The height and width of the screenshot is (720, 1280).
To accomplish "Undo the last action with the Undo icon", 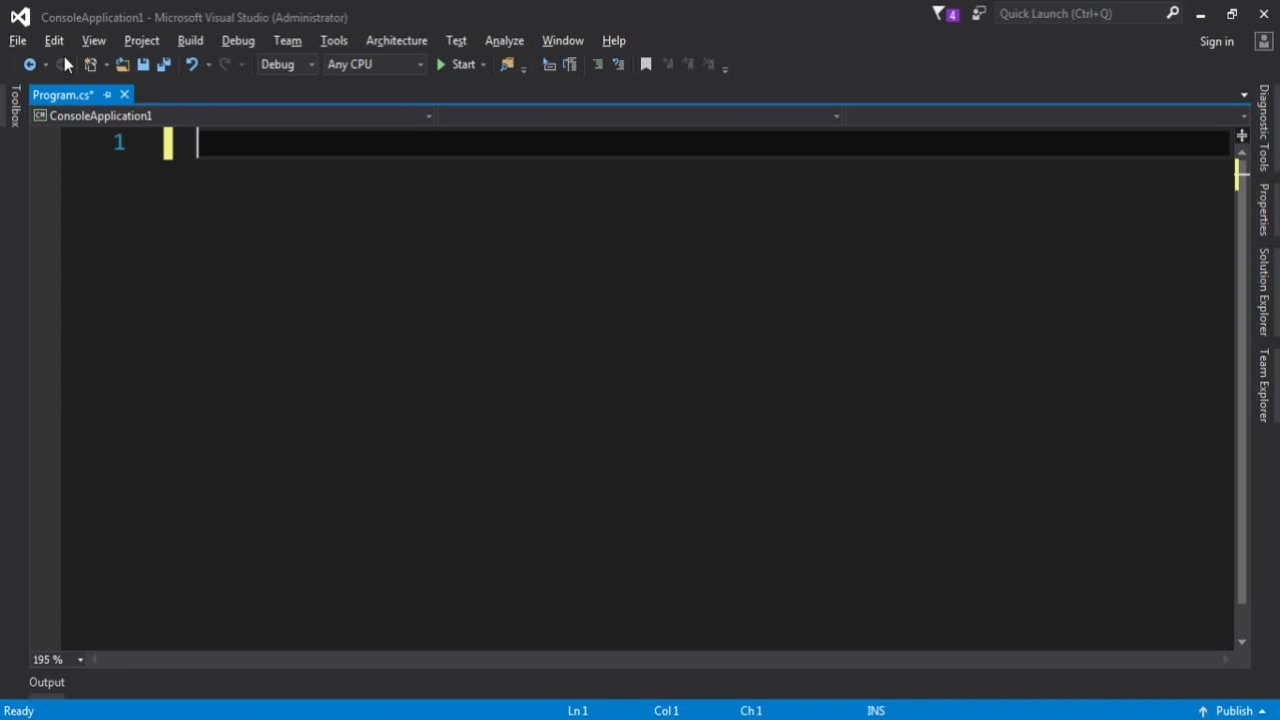I will point(191,64).
